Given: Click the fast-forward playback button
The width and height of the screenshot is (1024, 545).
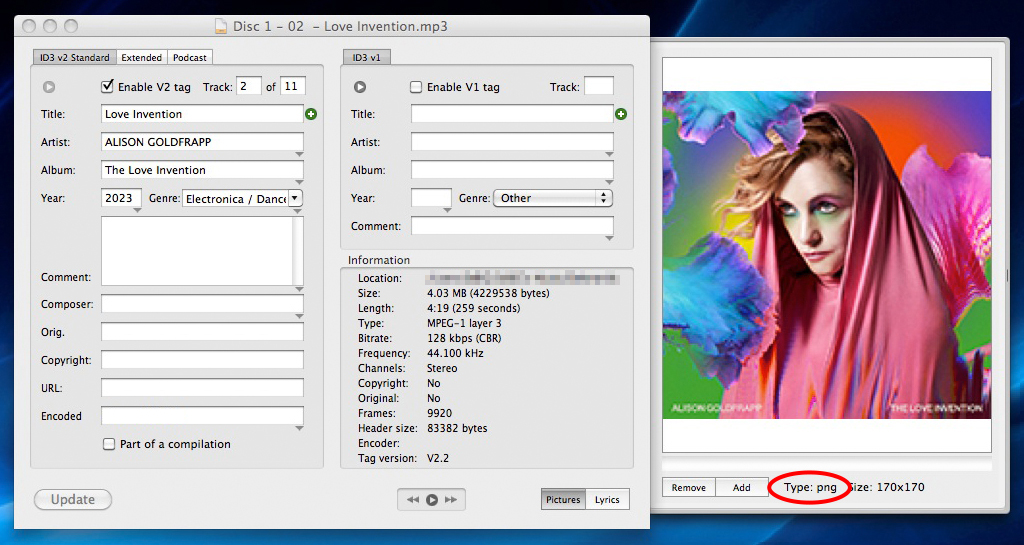Looking at the screenshot, I should 451,500.
